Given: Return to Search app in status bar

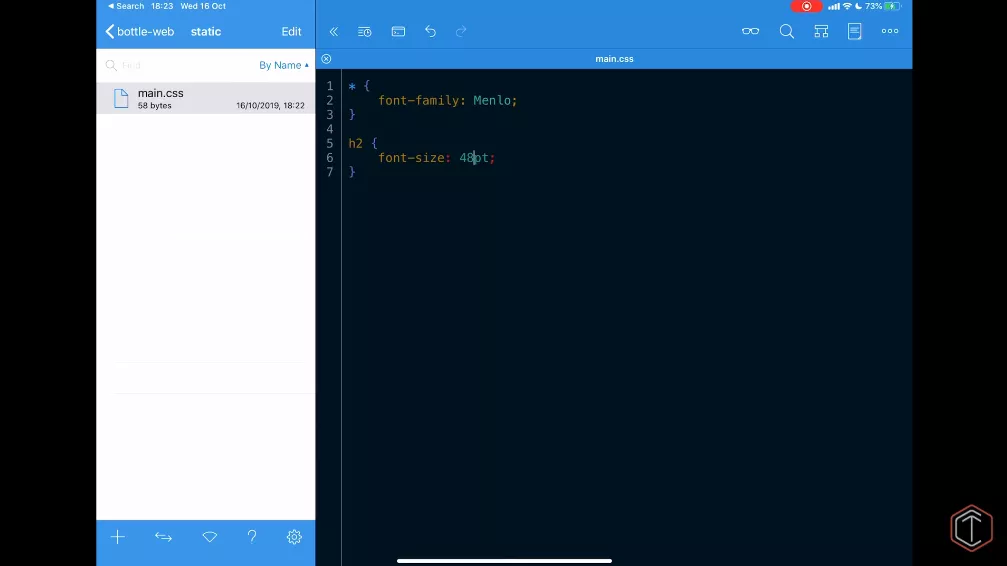Looking at the screenshot, I should (x=126, y=6).
